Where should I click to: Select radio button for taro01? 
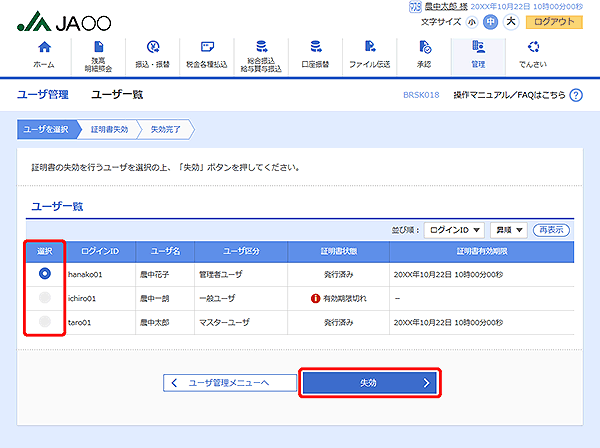click(45, 322)
